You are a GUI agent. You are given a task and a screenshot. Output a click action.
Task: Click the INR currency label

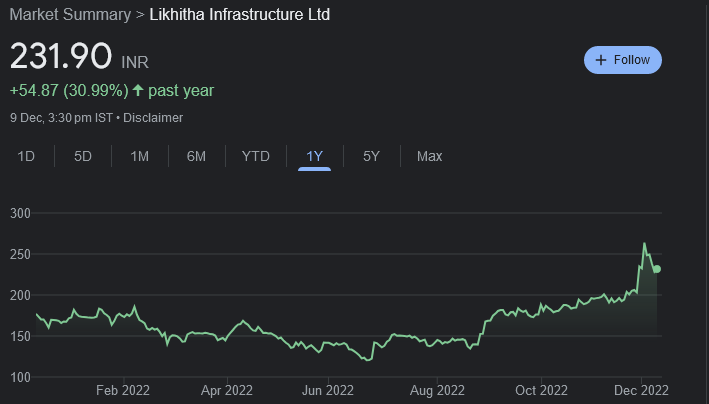coord(135,63)
